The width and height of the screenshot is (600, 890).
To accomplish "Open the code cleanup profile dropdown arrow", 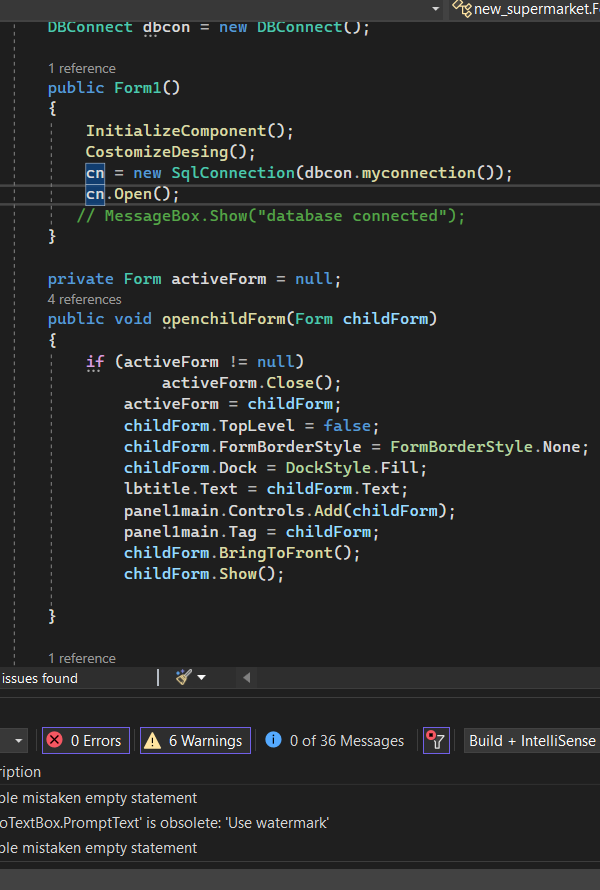I will [202, 678].
